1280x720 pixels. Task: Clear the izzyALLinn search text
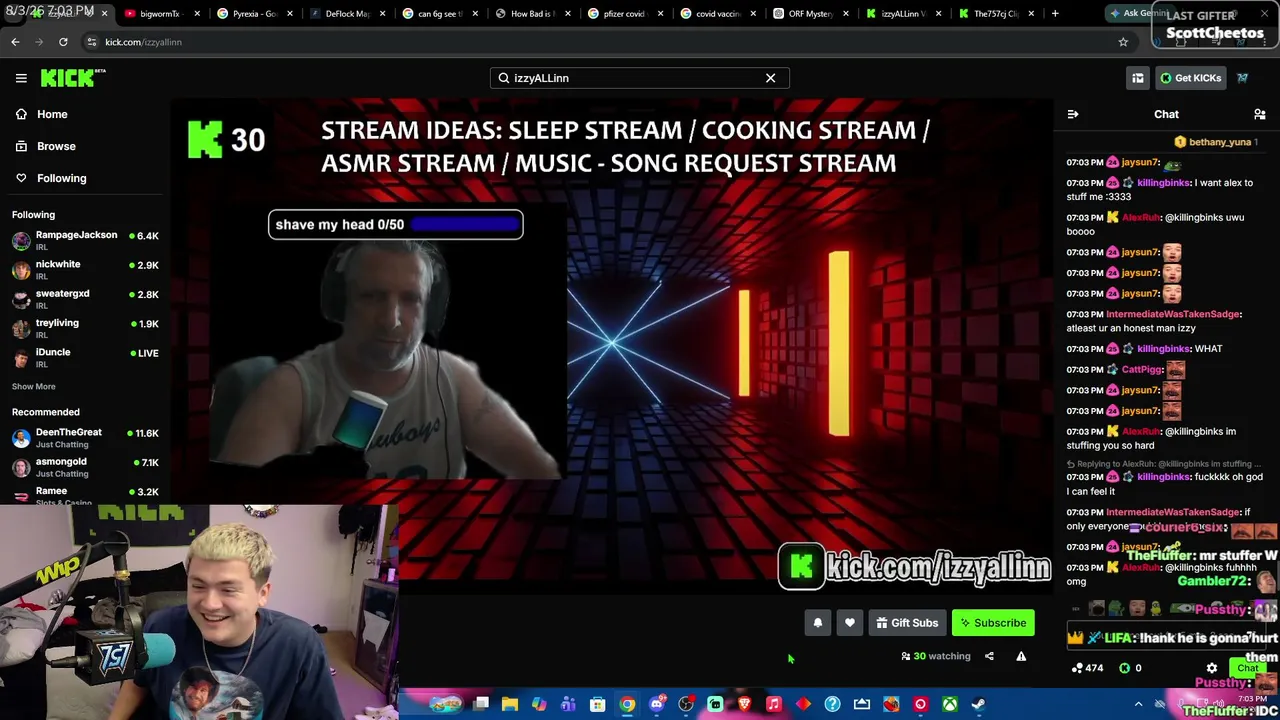click(x=770, y=78)
